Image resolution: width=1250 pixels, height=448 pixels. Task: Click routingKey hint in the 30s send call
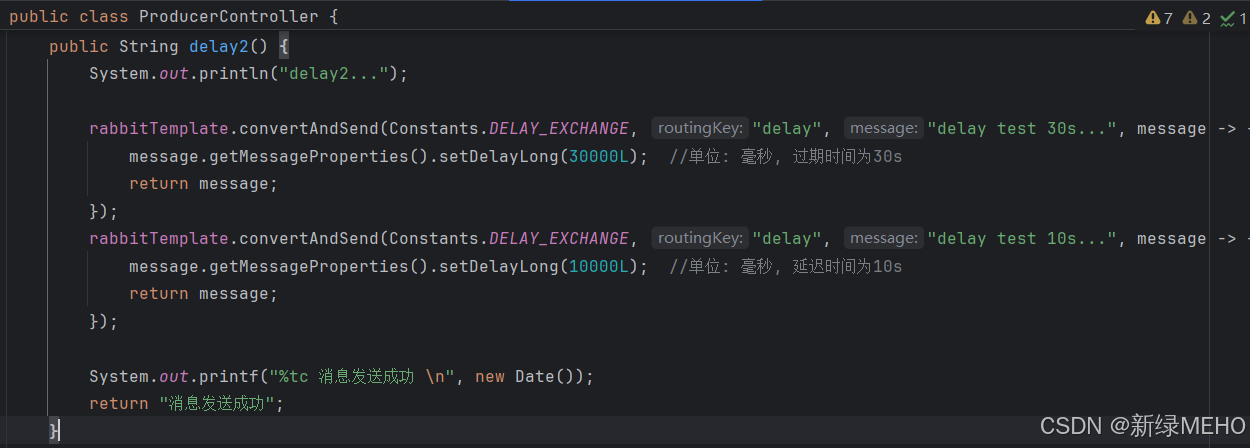(x=700, y=128)
